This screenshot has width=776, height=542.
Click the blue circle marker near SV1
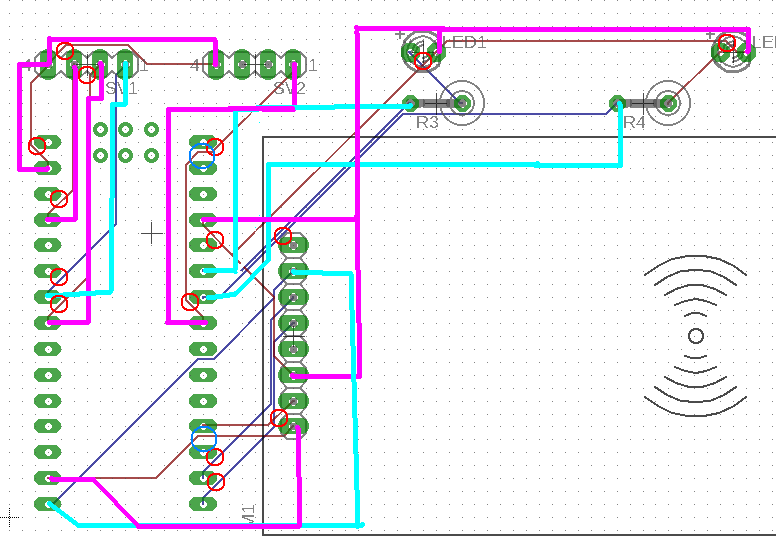pos(202,157)
